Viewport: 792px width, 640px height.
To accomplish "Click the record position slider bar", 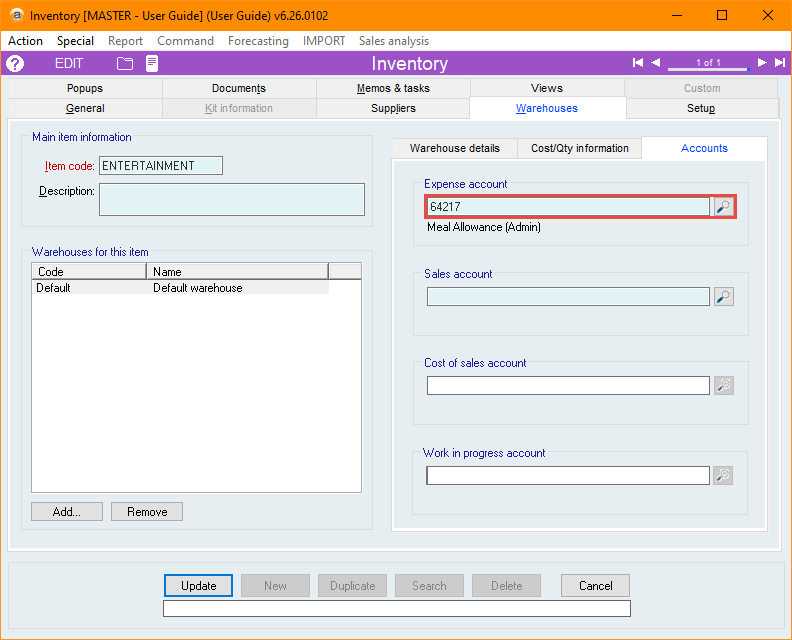I will click(708, 68).
